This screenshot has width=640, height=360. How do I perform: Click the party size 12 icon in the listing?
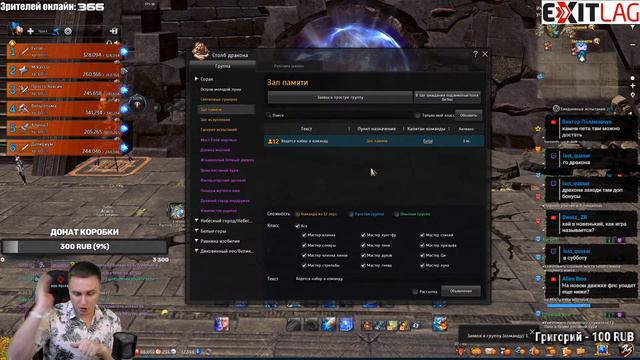click(x=273, y=141)
